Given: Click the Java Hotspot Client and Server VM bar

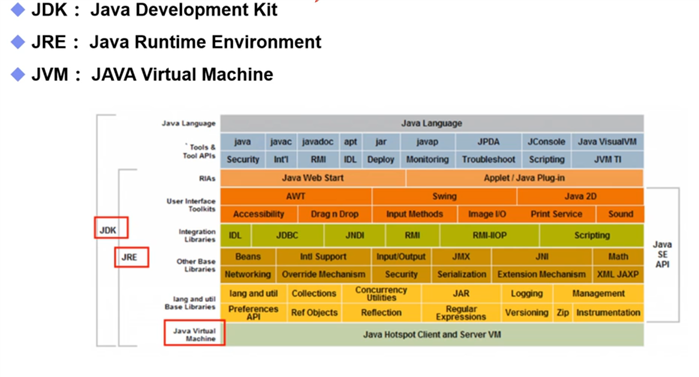Looking at the screenshot, I should (432, 334).
